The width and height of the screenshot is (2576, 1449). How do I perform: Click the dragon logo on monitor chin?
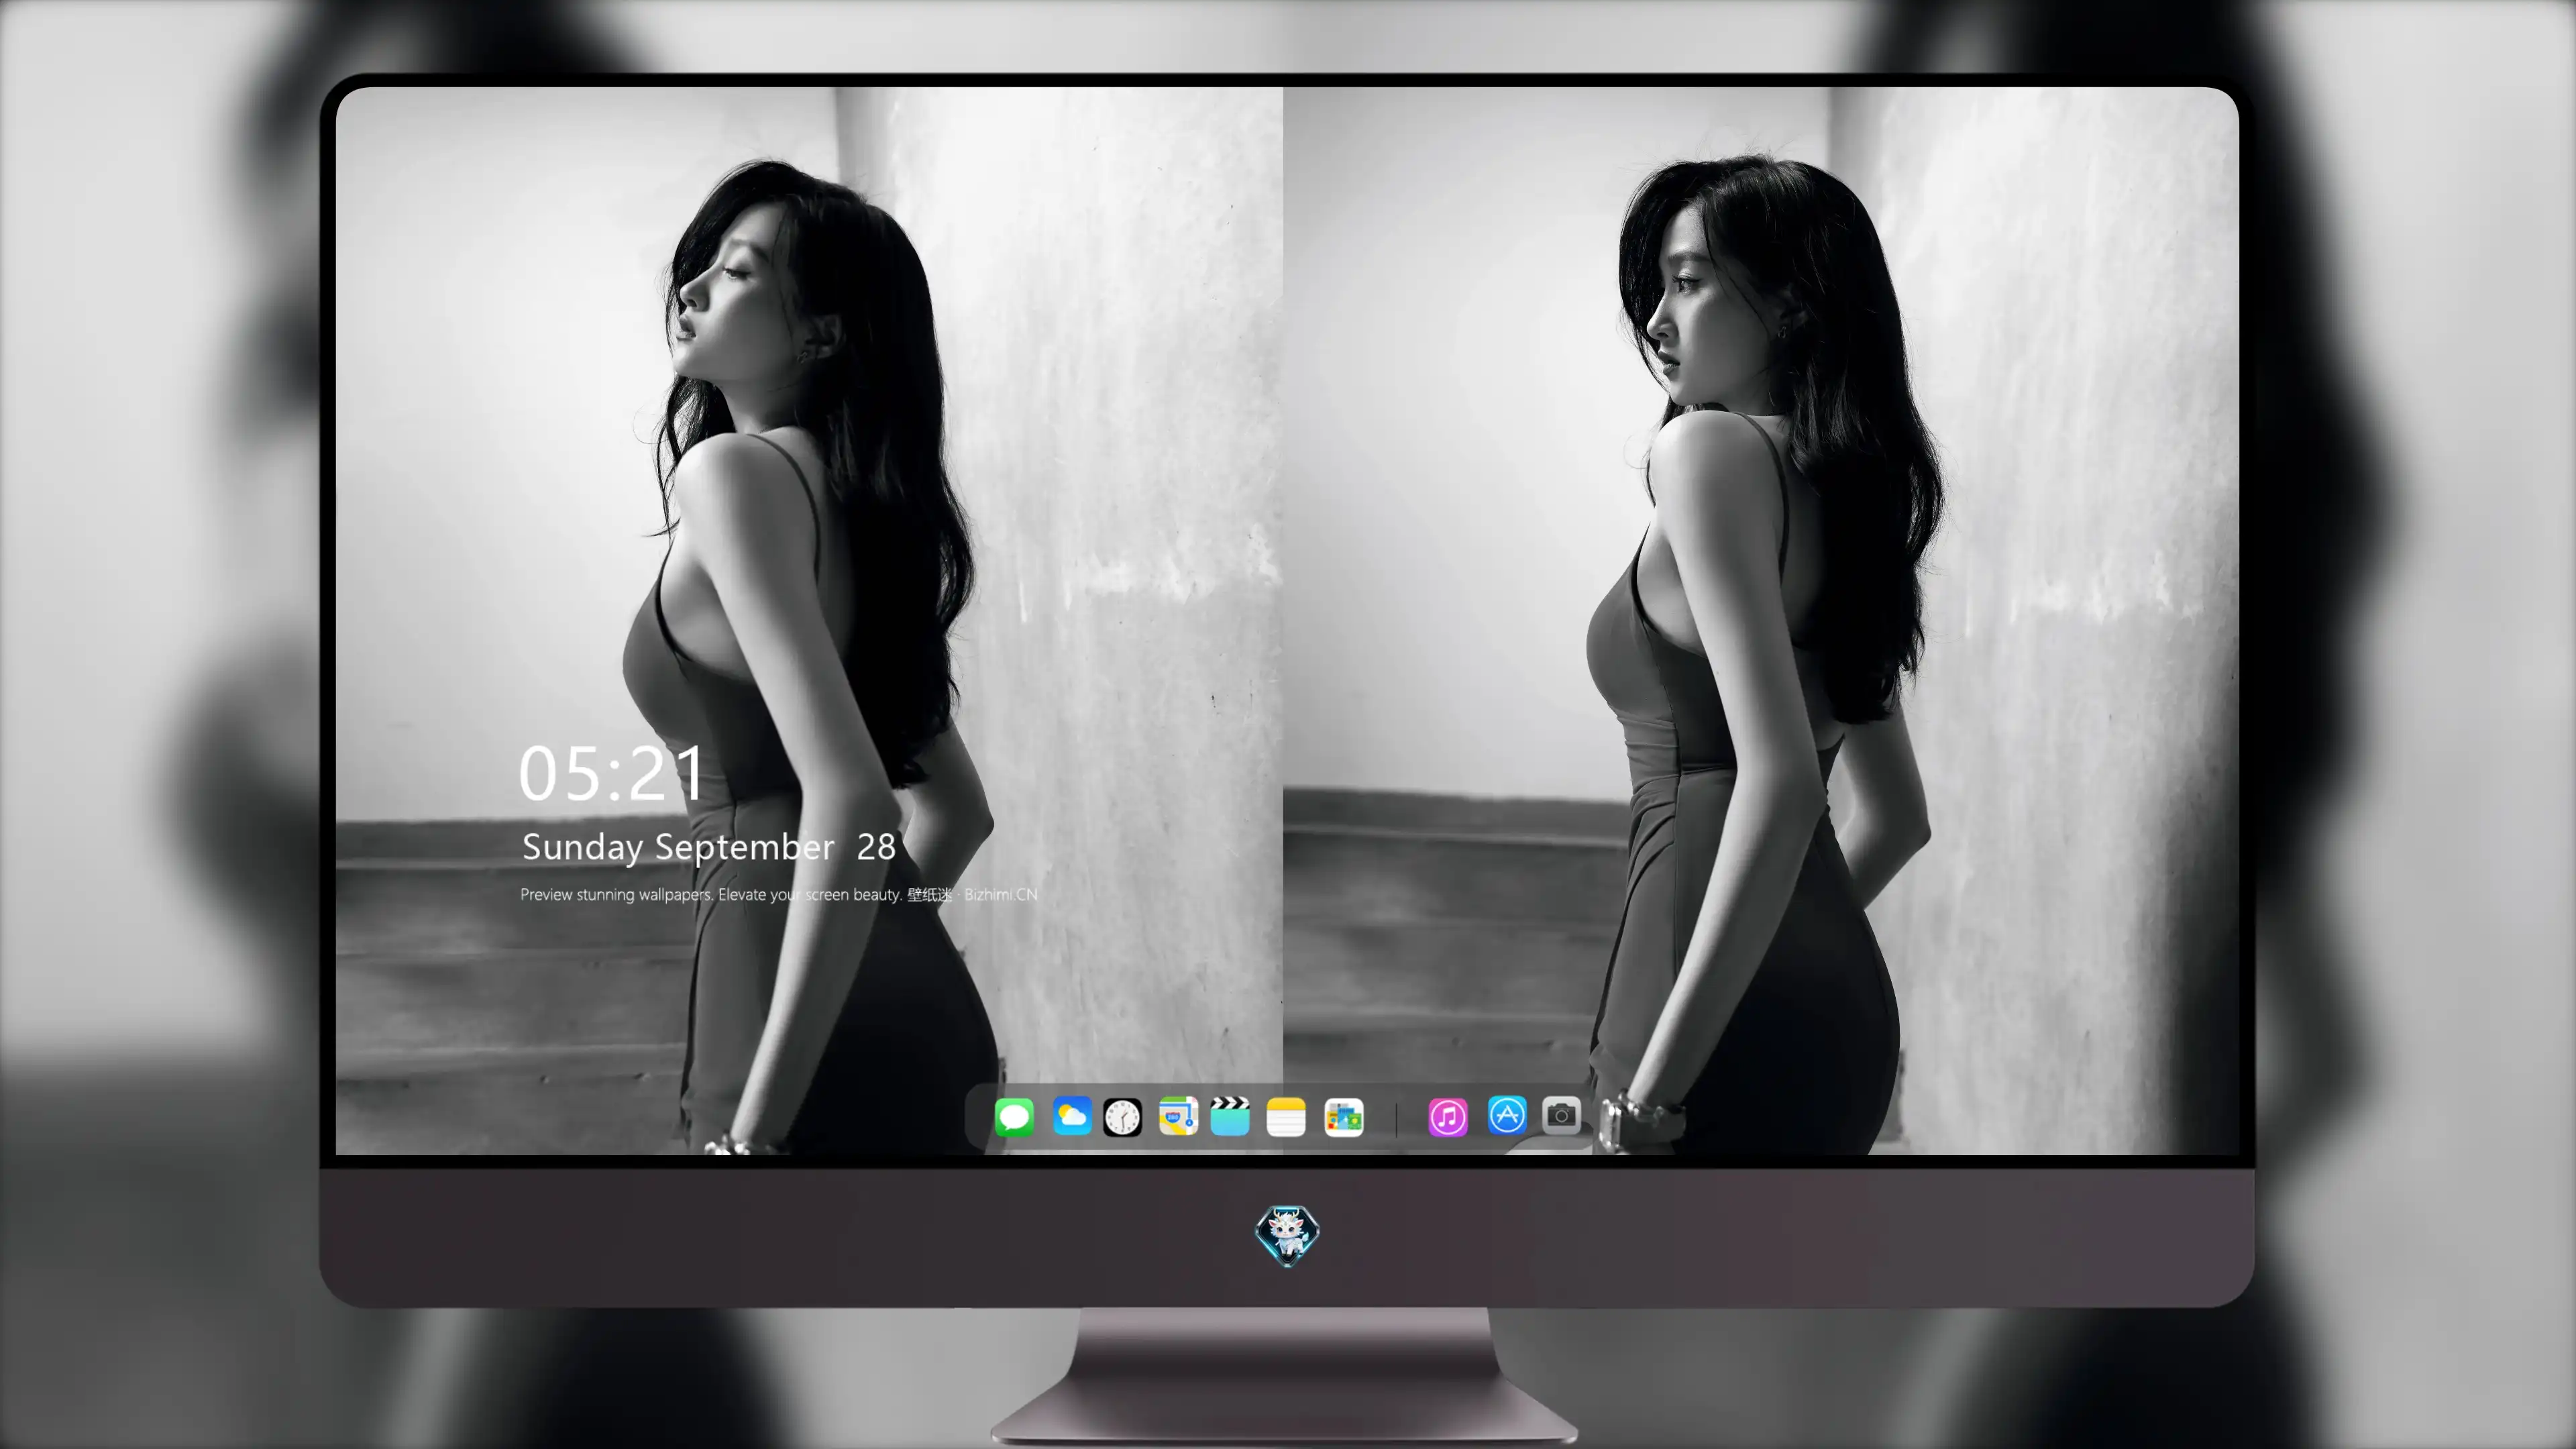click(1287, 1236)
